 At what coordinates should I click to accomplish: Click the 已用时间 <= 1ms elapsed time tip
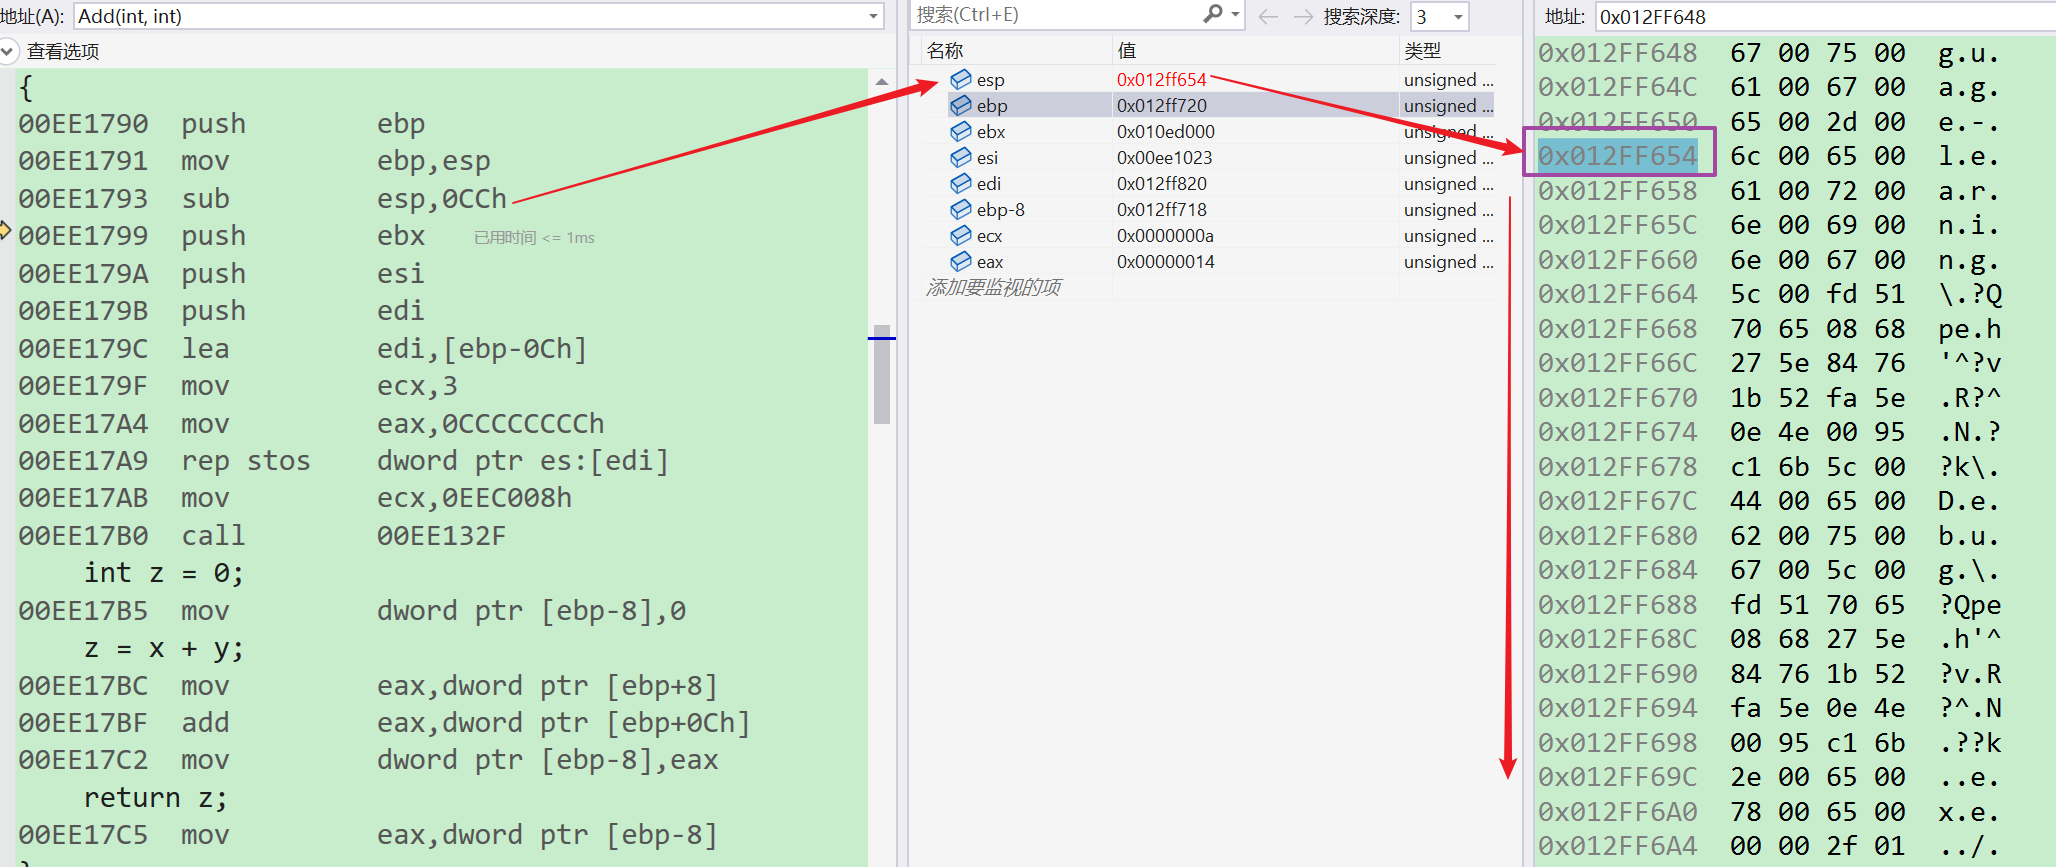click(x=534, y=237)
